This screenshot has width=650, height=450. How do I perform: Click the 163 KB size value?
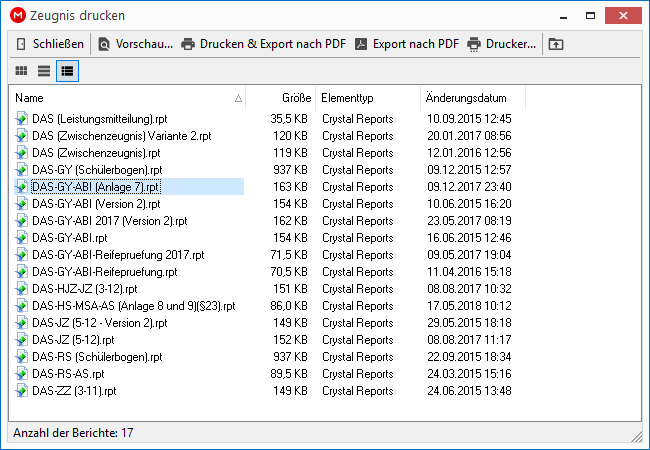[x=290, y=187]
